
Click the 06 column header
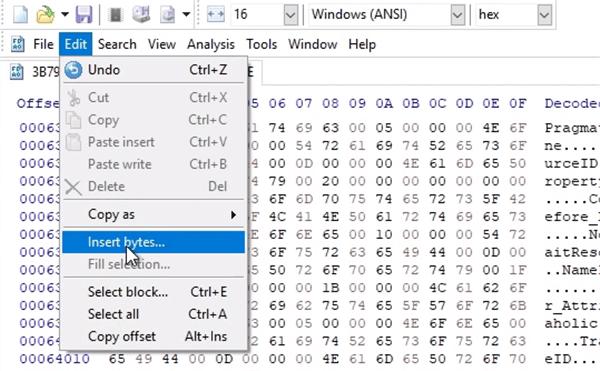click(277, 103)
